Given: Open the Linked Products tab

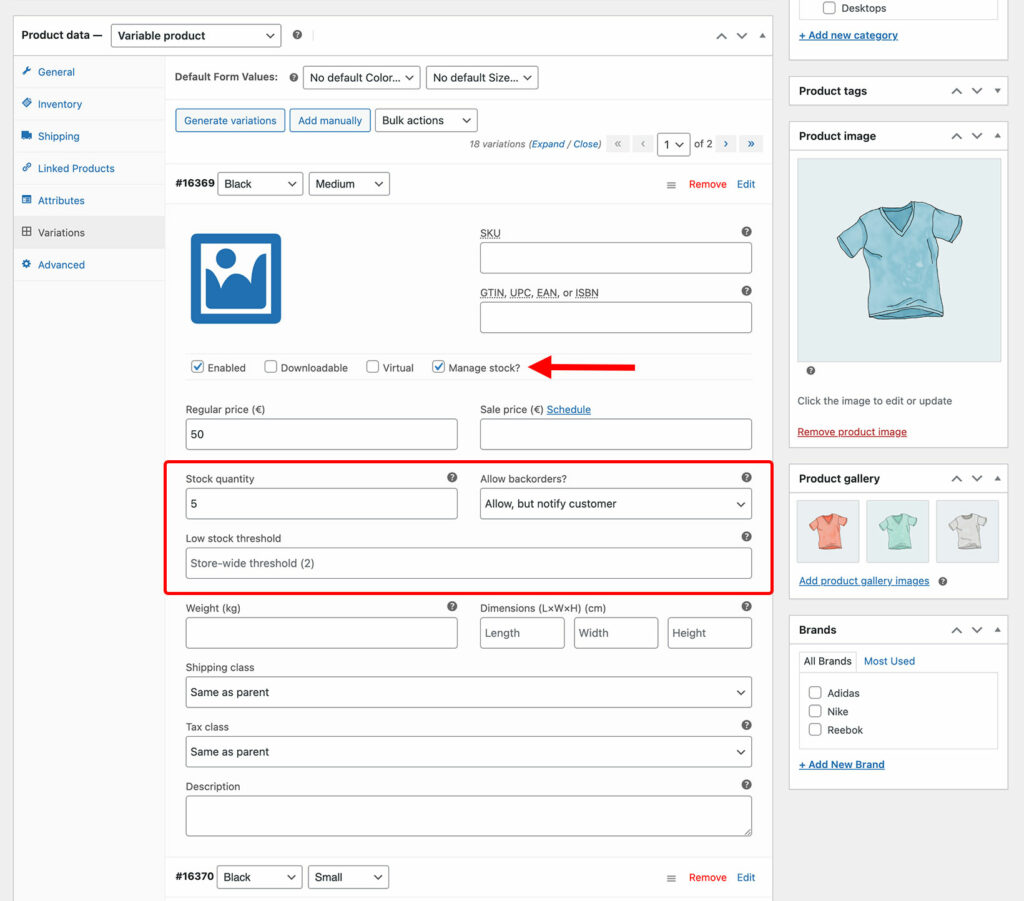Looking at the screenshot, I should click(x=76, y=168).
